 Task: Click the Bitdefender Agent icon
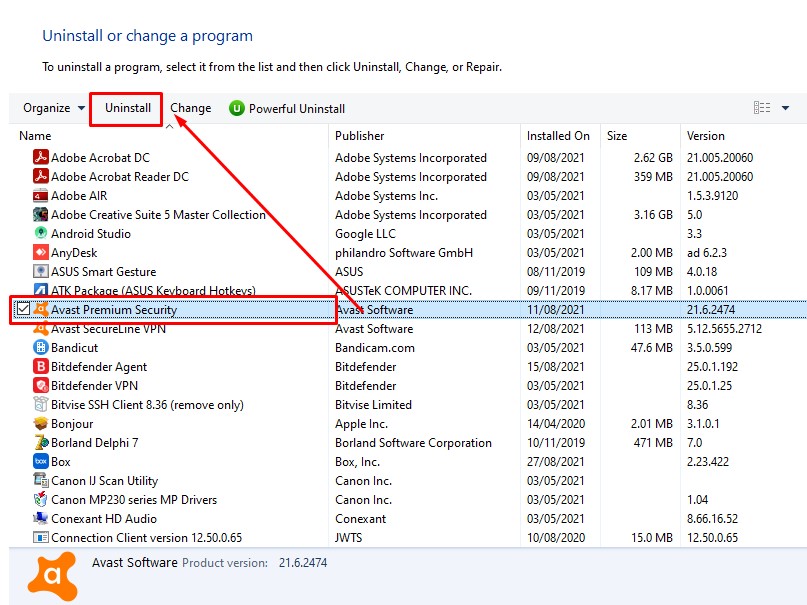coord(41,366)
